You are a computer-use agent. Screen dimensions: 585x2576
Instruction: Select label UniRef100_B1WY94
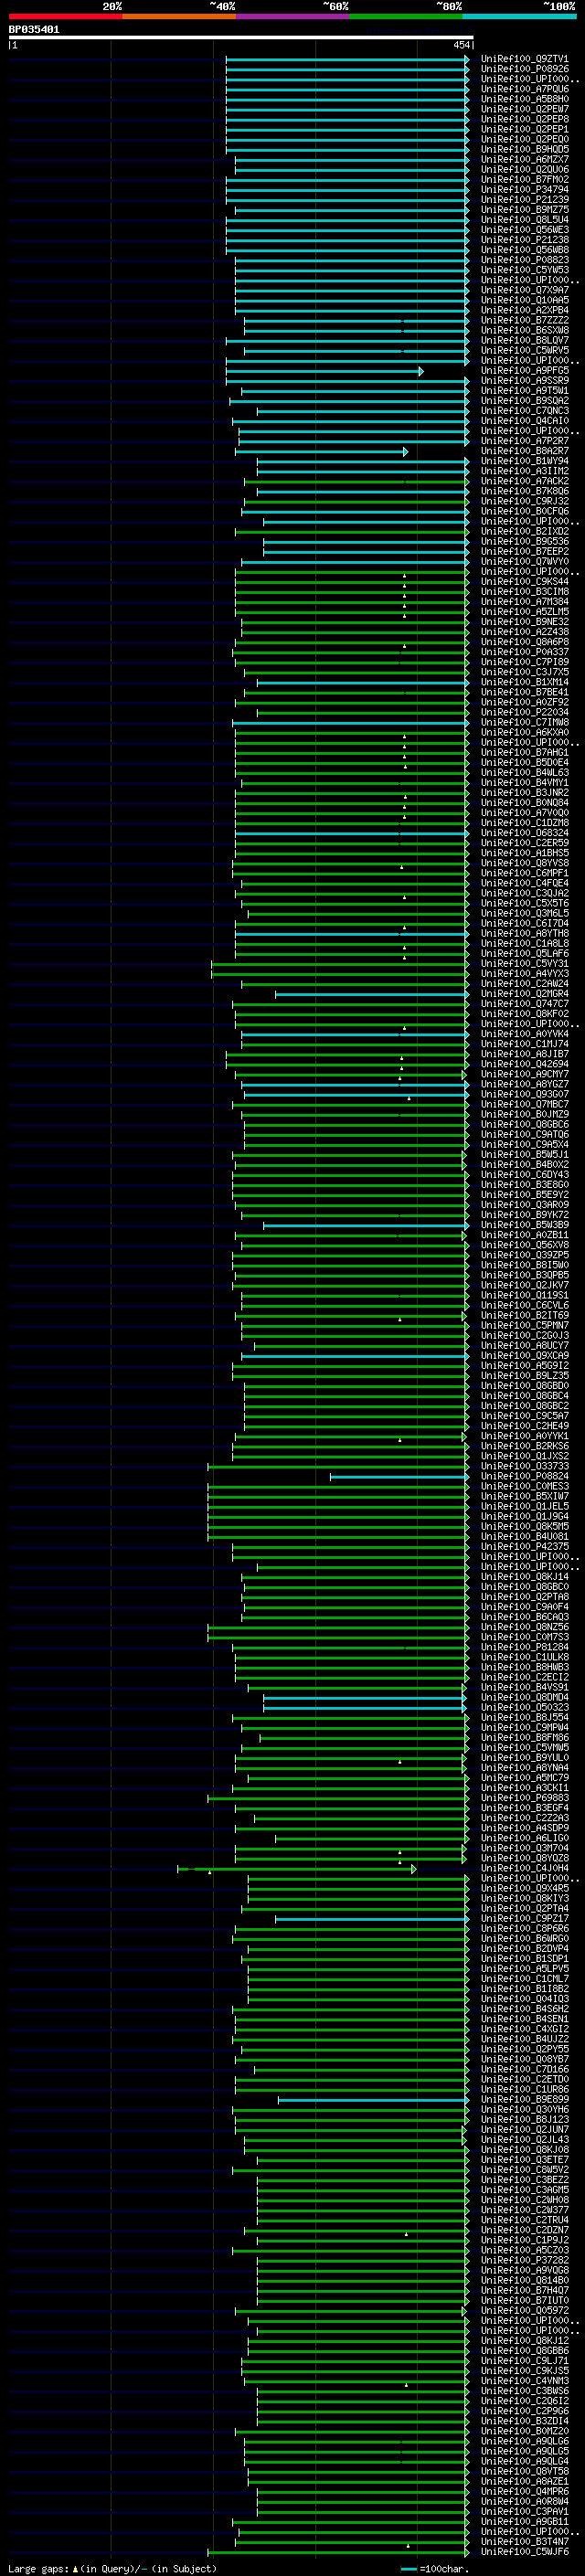point(524,461)
